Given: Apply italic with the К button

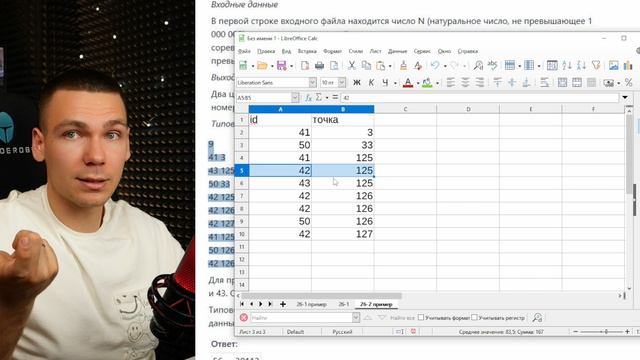Looking at the screenshot, I should point(371,83).
